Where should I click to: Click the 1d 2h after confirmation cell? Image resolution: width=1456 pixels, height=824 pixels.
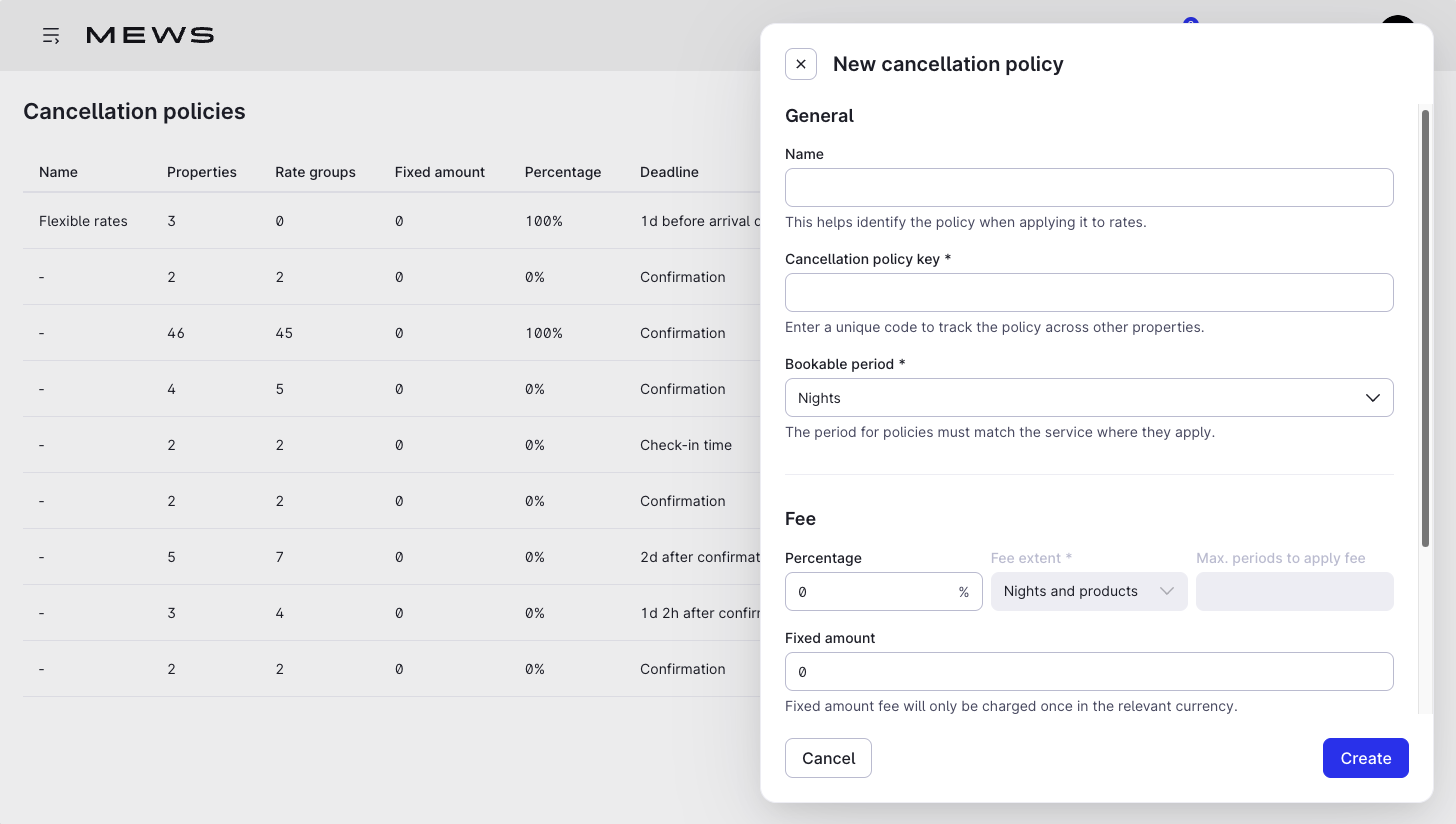(x=700, y=613)
